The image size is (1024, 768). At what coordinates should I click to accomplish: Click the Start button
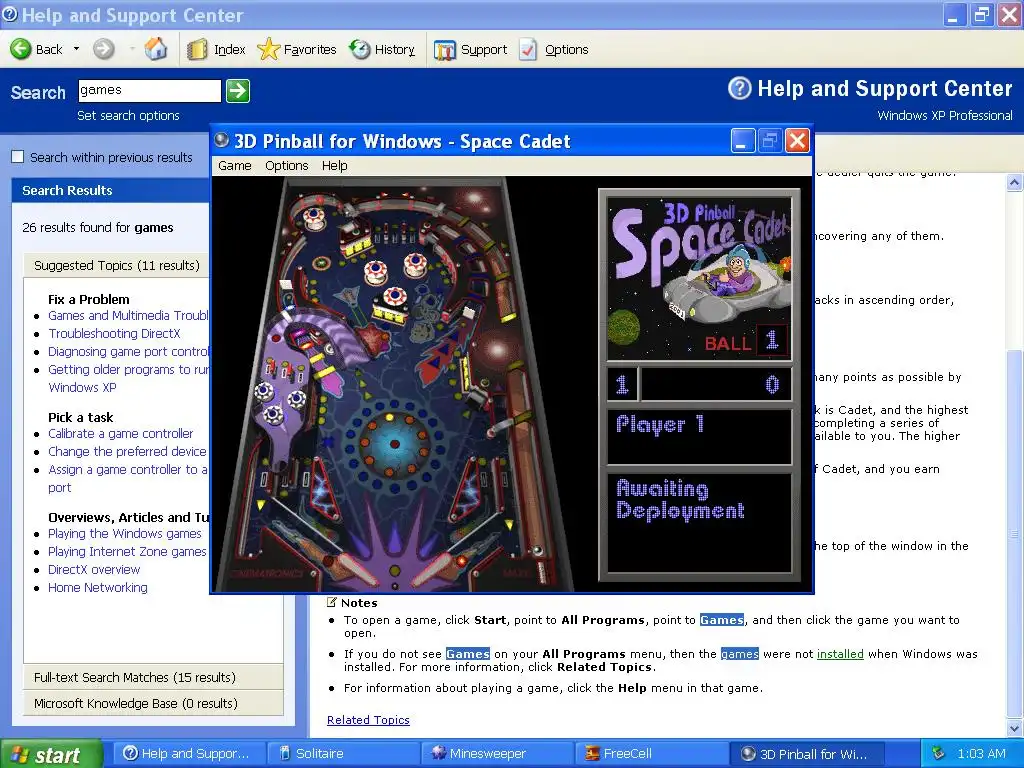51,754
